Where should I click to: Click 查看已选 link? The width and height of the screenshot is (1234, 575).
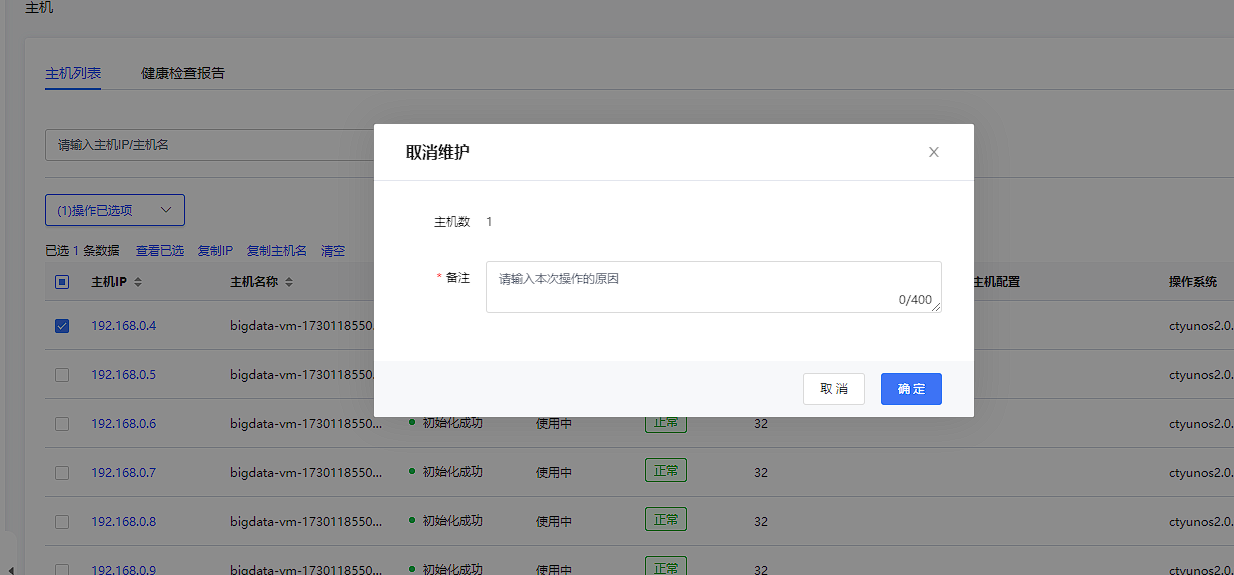click(x=160, y=251)
